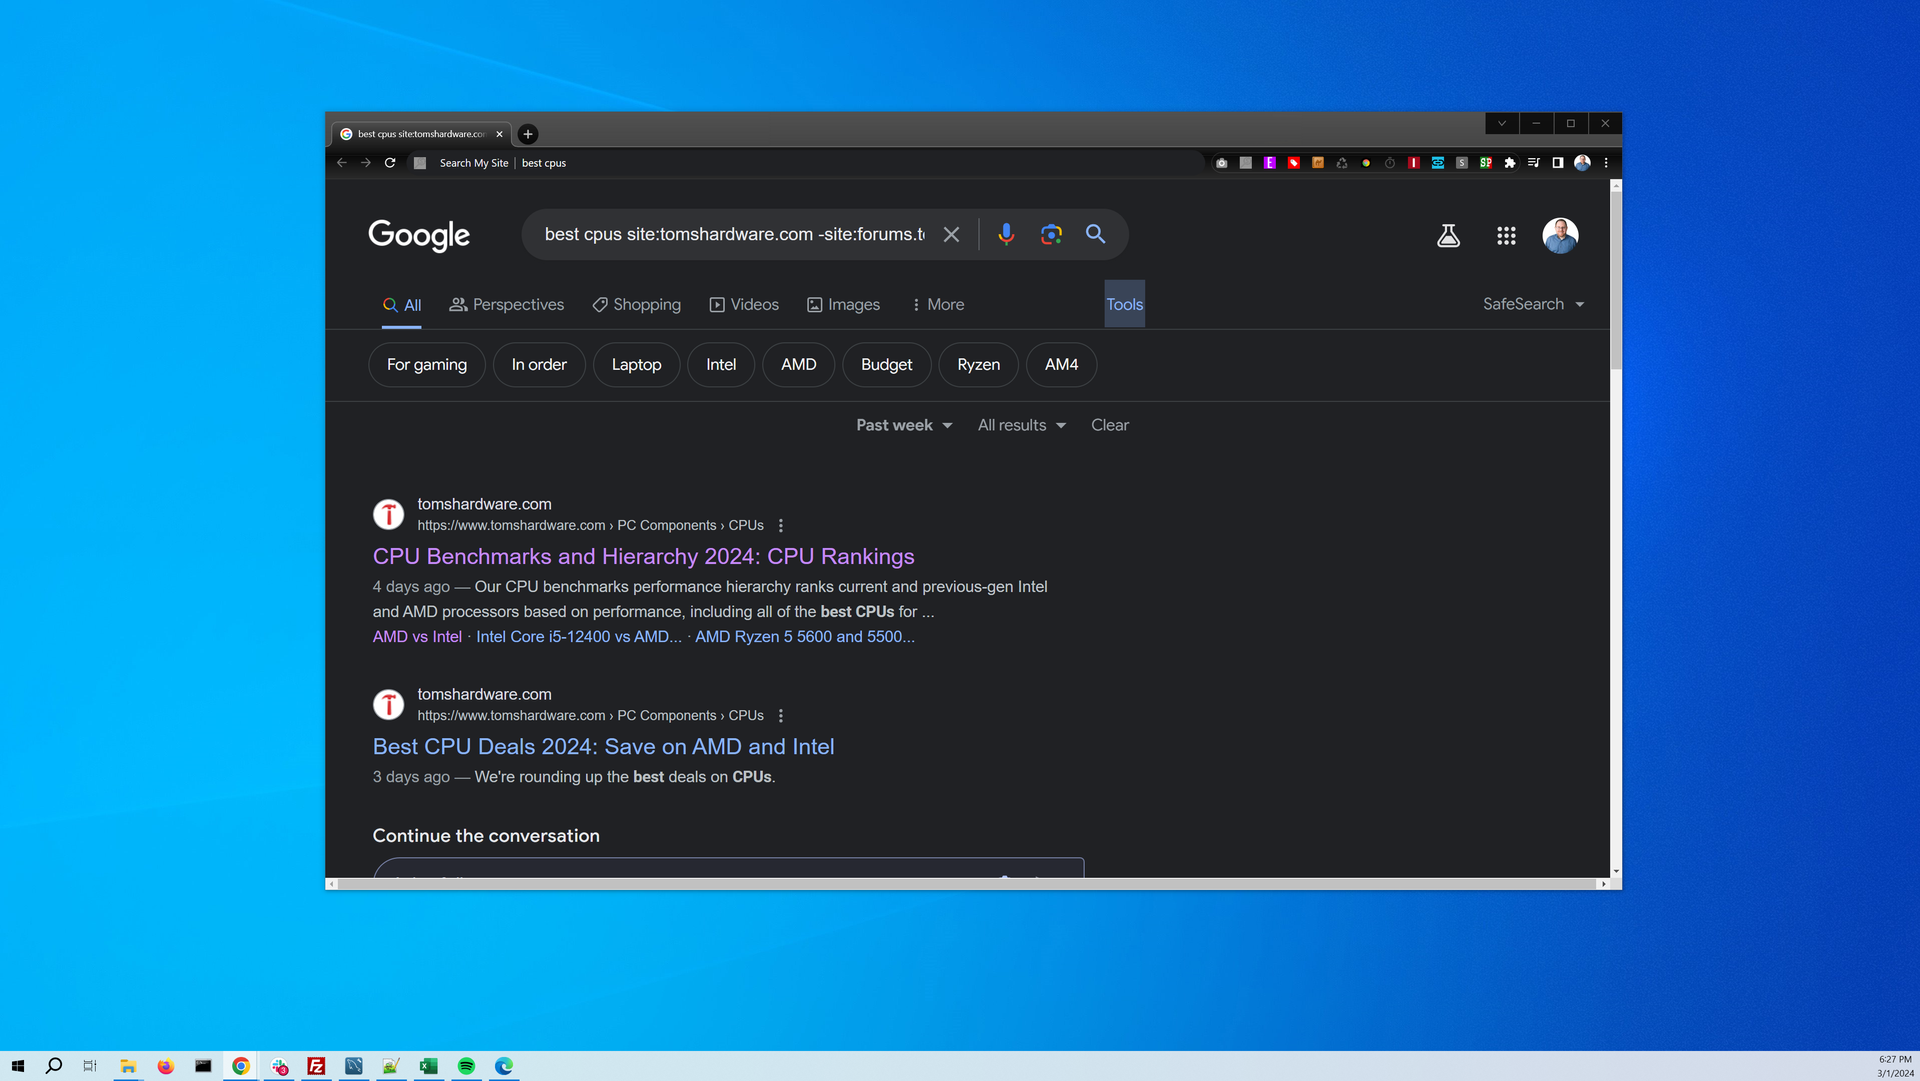Launch FileZilla from the taskbar
The height and width of the screenshot is (1081, 1920).
(x=316, y=1066)
